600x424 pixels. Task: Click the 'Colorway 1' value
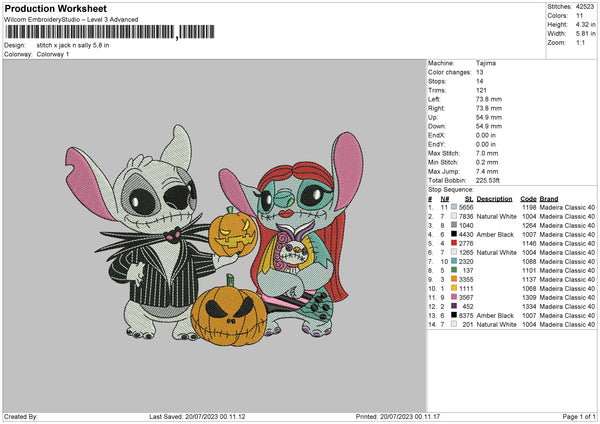pos(53,54)
